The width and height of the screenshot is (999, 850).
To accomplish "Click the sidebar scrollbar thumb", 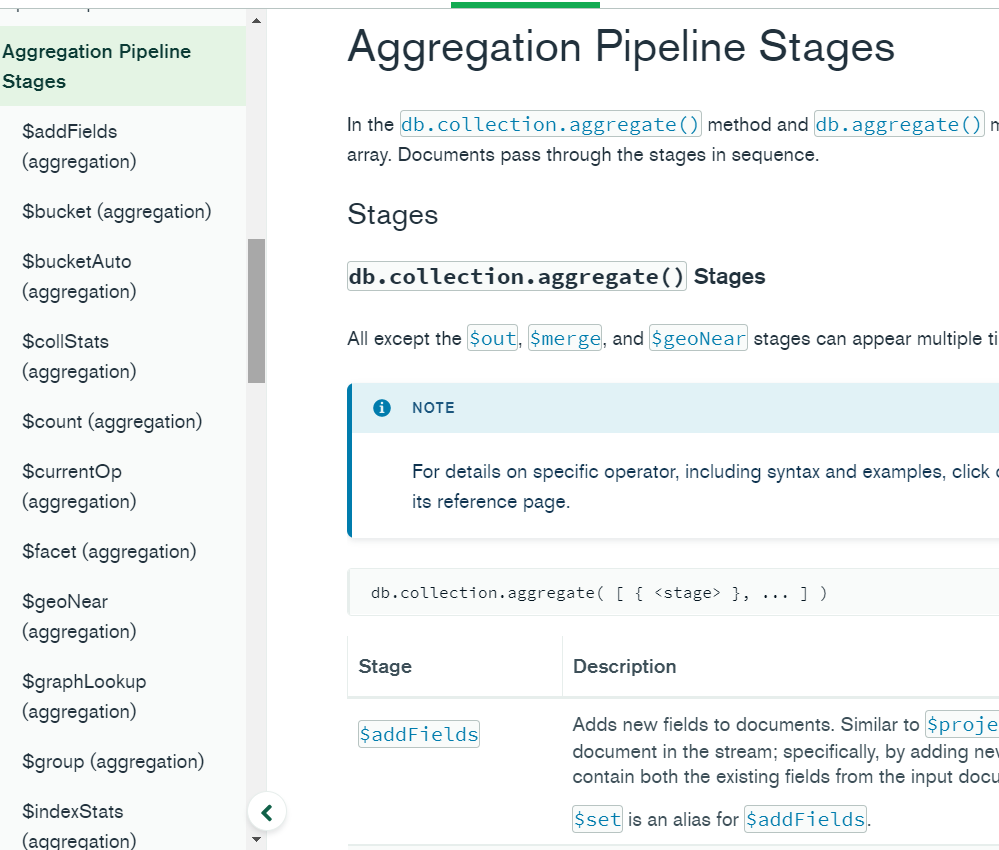I will (256, 310).
